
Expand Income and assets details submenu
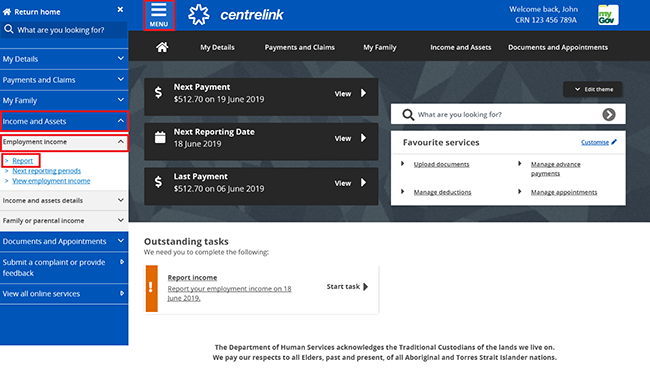(x=64, y=200)
